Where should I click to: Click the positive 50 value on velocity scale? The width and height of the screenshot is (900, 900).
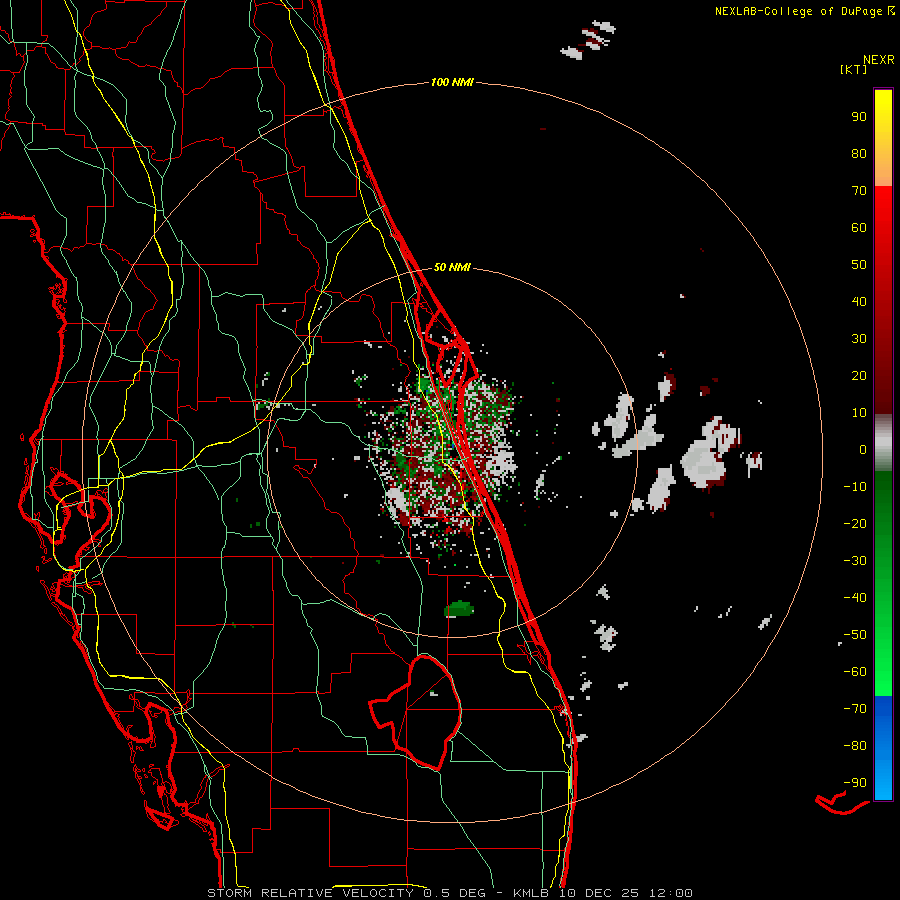tap(859, 265)
